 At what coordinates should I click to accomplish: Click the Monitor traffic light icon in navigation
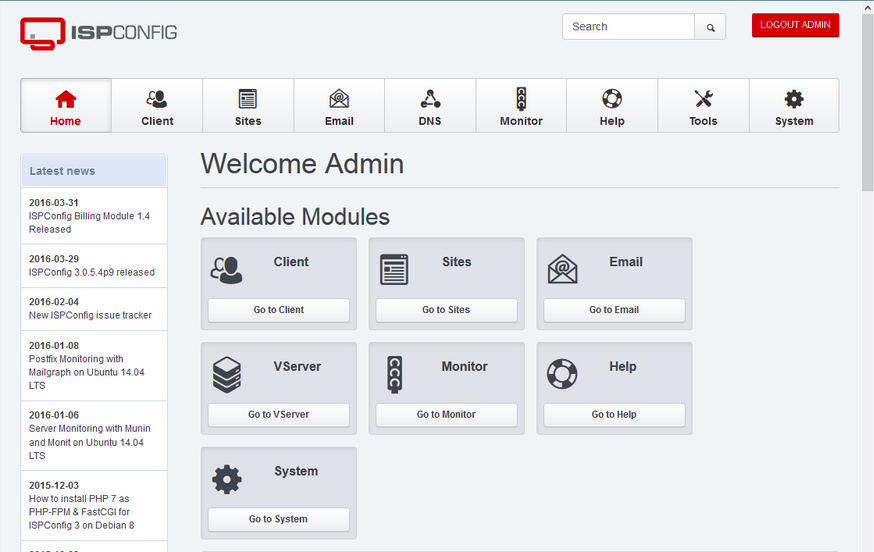click(x=521, y=99)
